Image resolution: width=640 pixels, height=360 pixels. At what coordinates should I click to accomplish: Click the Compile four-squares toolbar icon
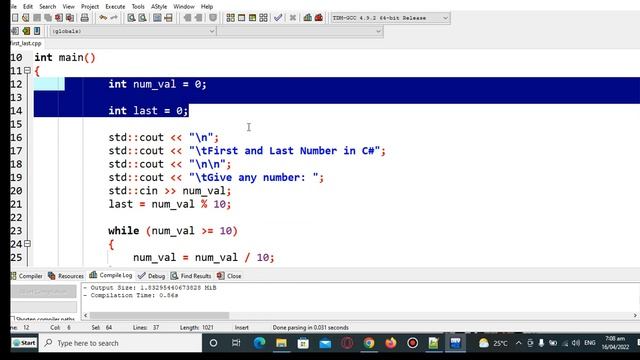click(231, 18)
